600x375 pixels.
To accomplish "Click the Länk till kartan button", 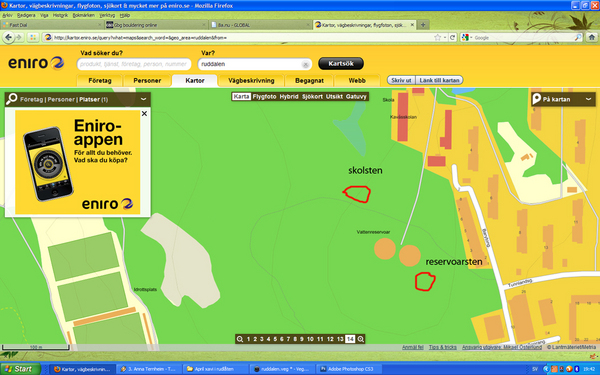I will click(439, 80).
